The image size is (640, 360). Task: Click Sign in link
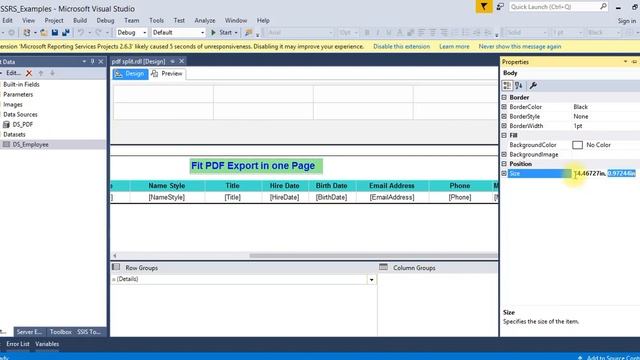(627, 21)
